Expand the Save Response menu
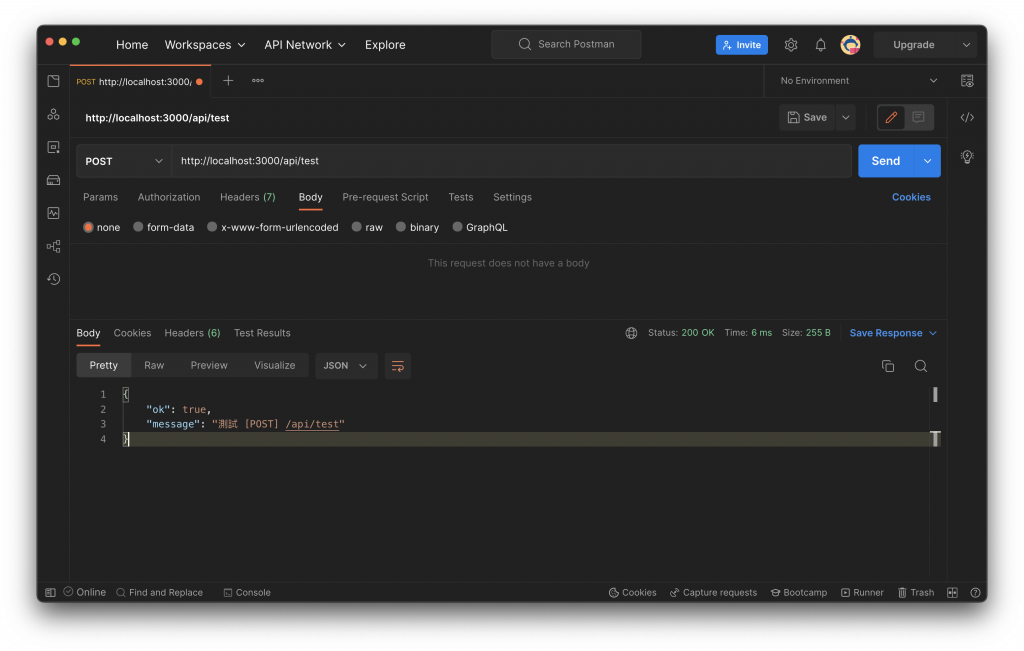 [893, 333]
